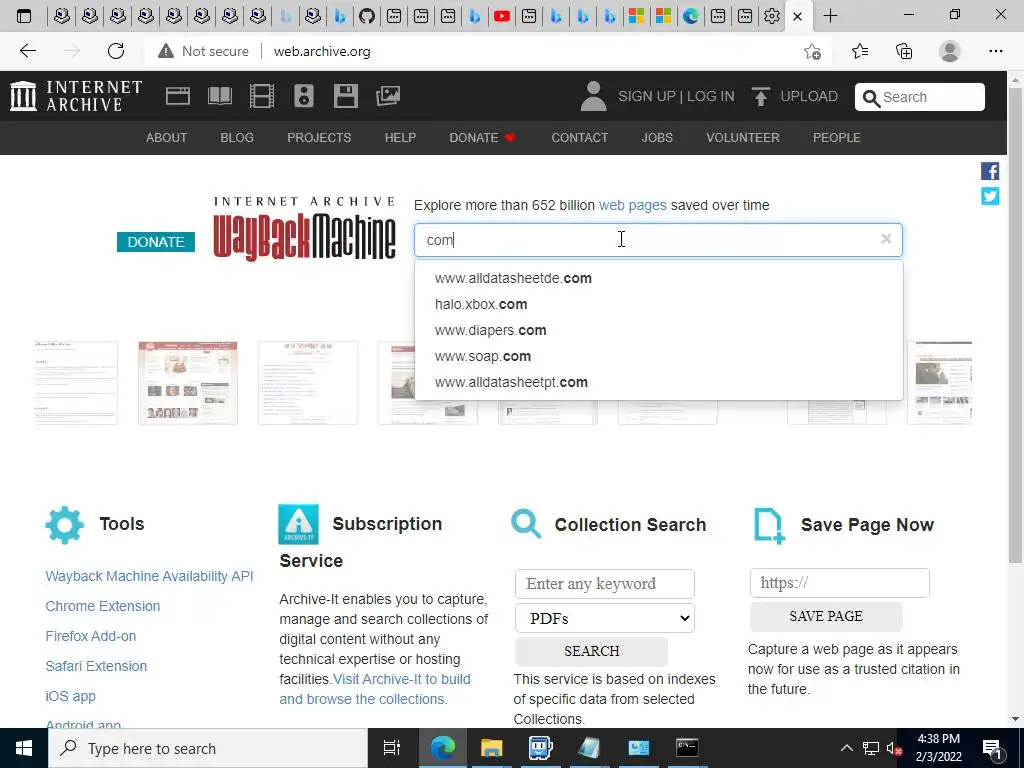The width and height of the screenshot is (1024, 768).
Task: Focus the Enter any keyword field
Action: coord(605,584)
